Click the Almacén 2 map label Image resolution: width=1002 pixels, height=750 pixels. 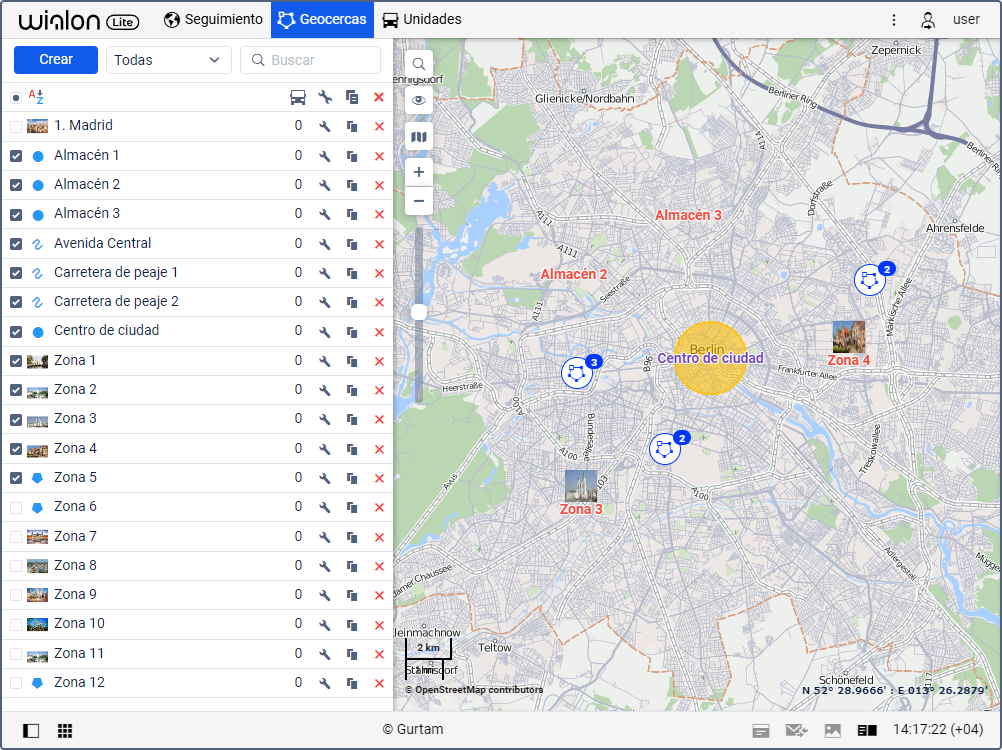(574, 275)
